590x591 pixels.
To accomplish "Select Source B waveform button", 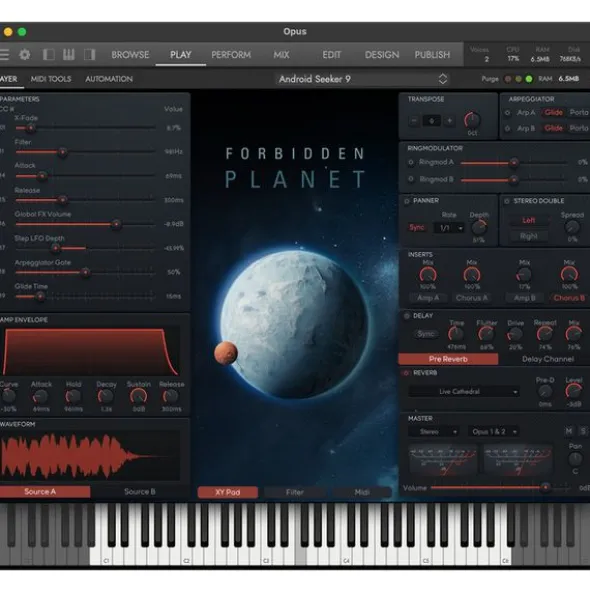I will [x=140, y=492].
